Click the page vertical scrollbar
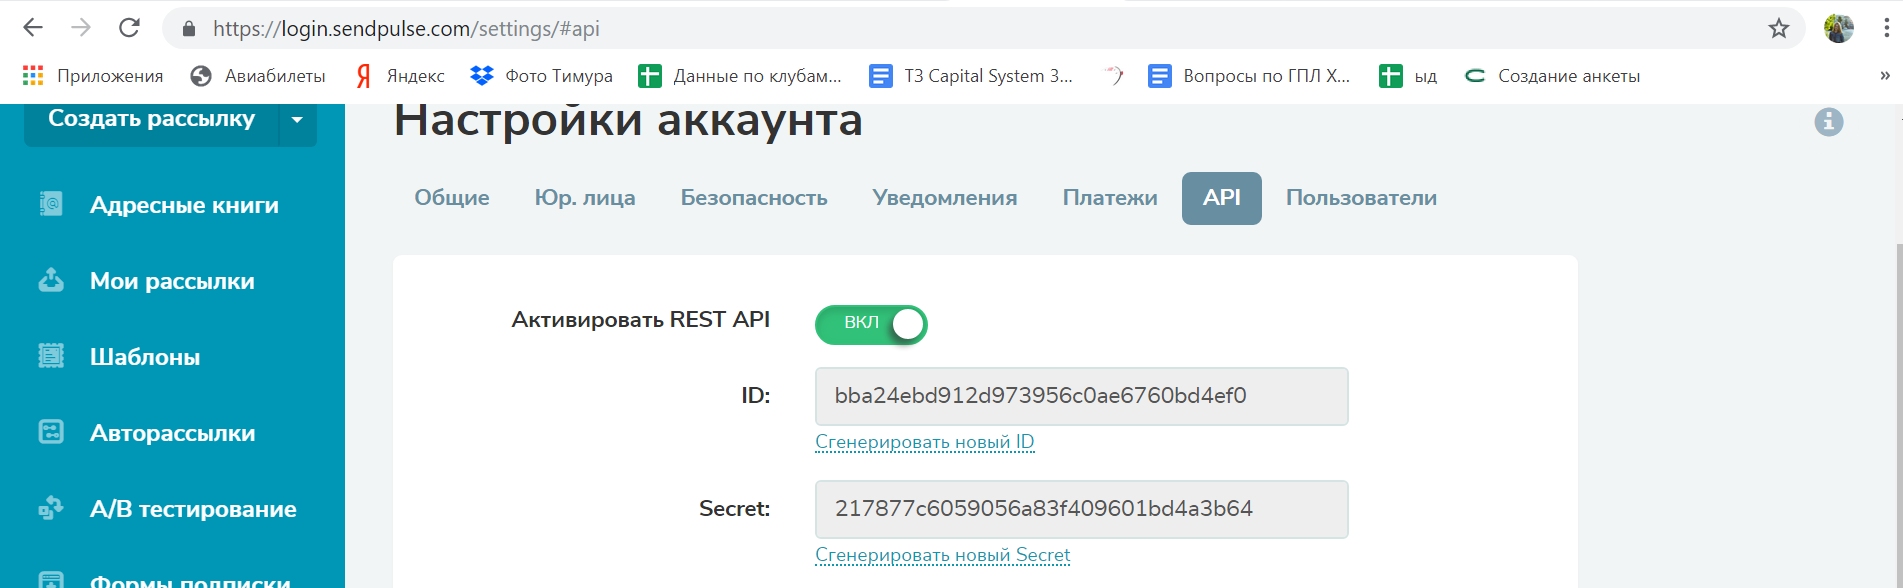 click(1898, 400)
